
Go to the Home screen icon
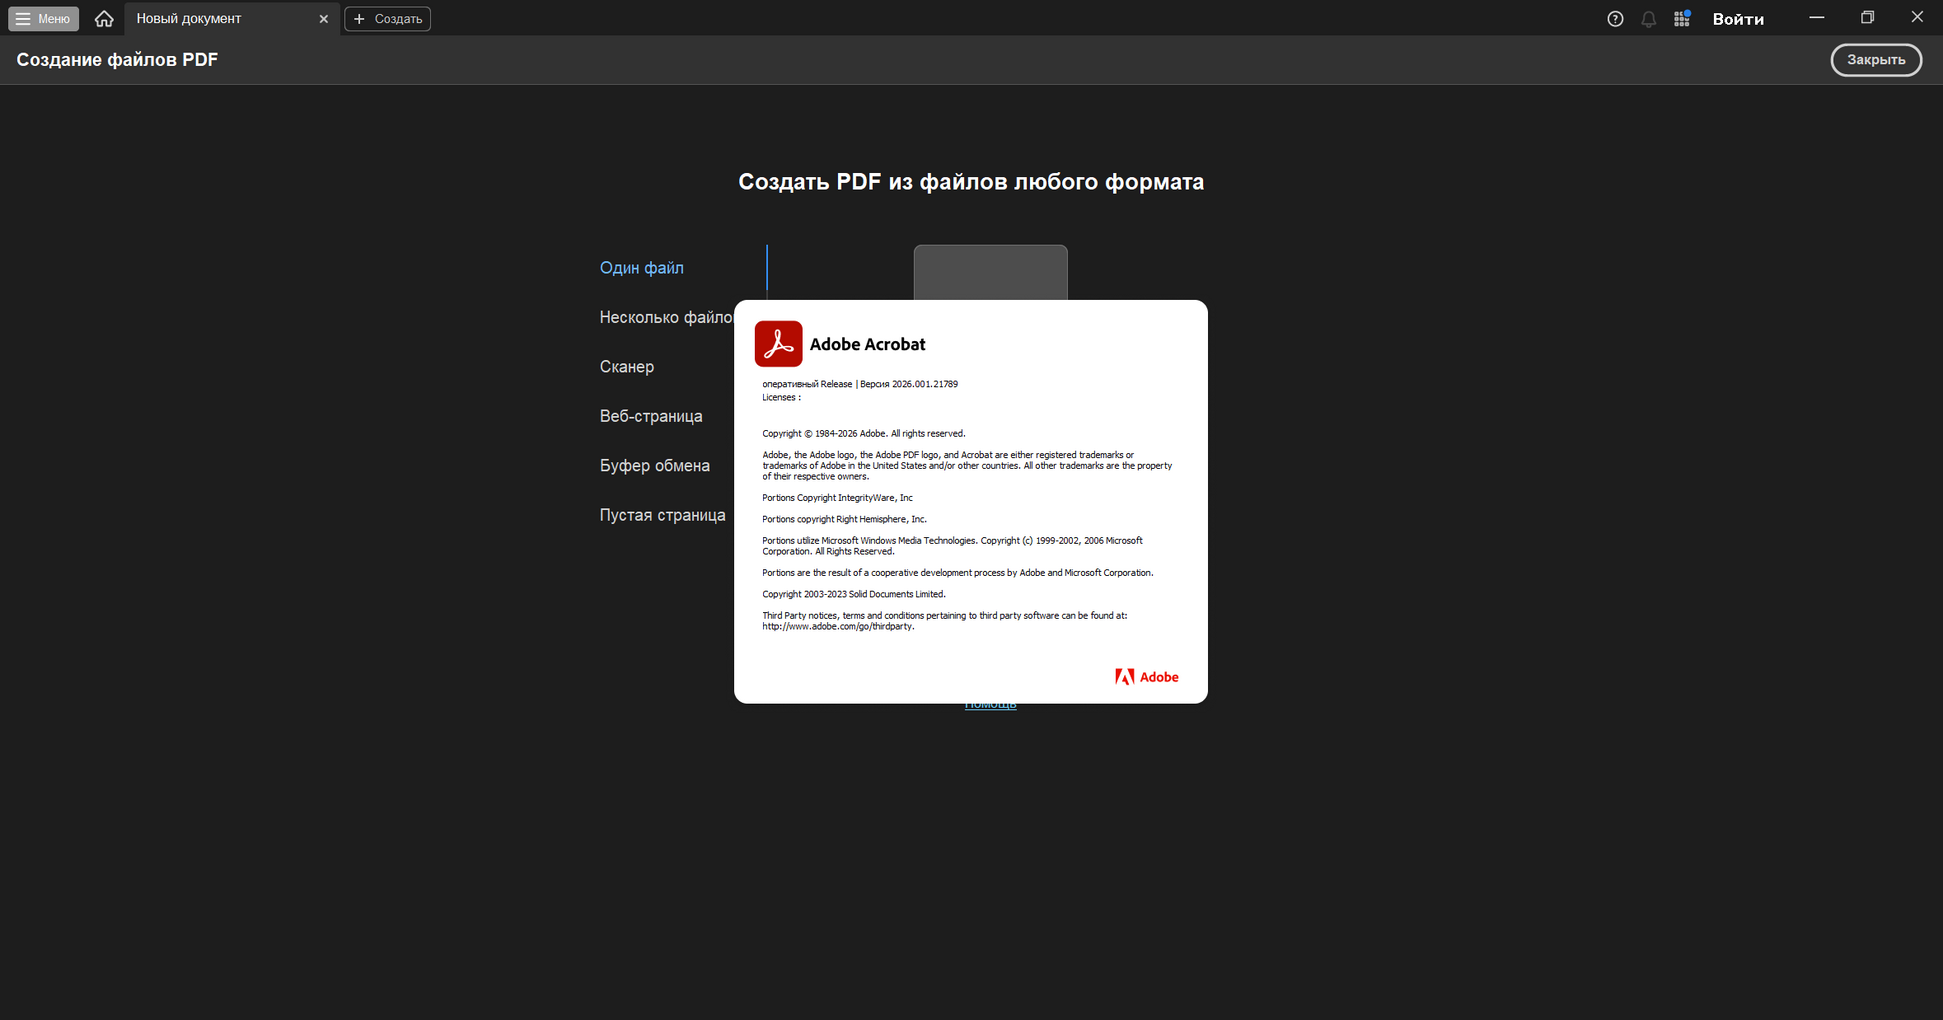pos(104,19)
